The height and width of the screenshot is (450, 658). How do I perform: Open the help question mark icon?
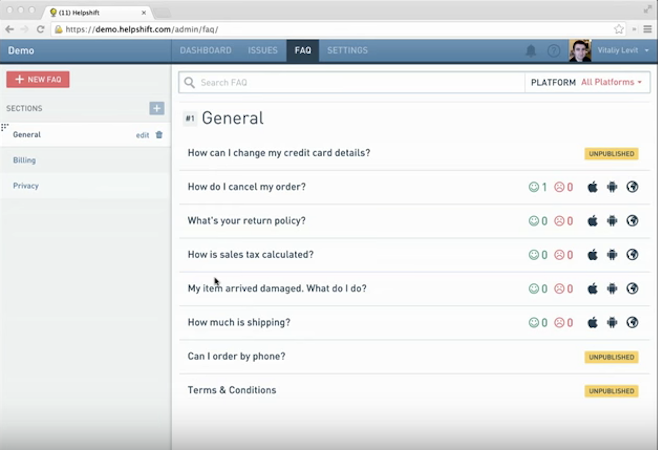pos(554,51)
